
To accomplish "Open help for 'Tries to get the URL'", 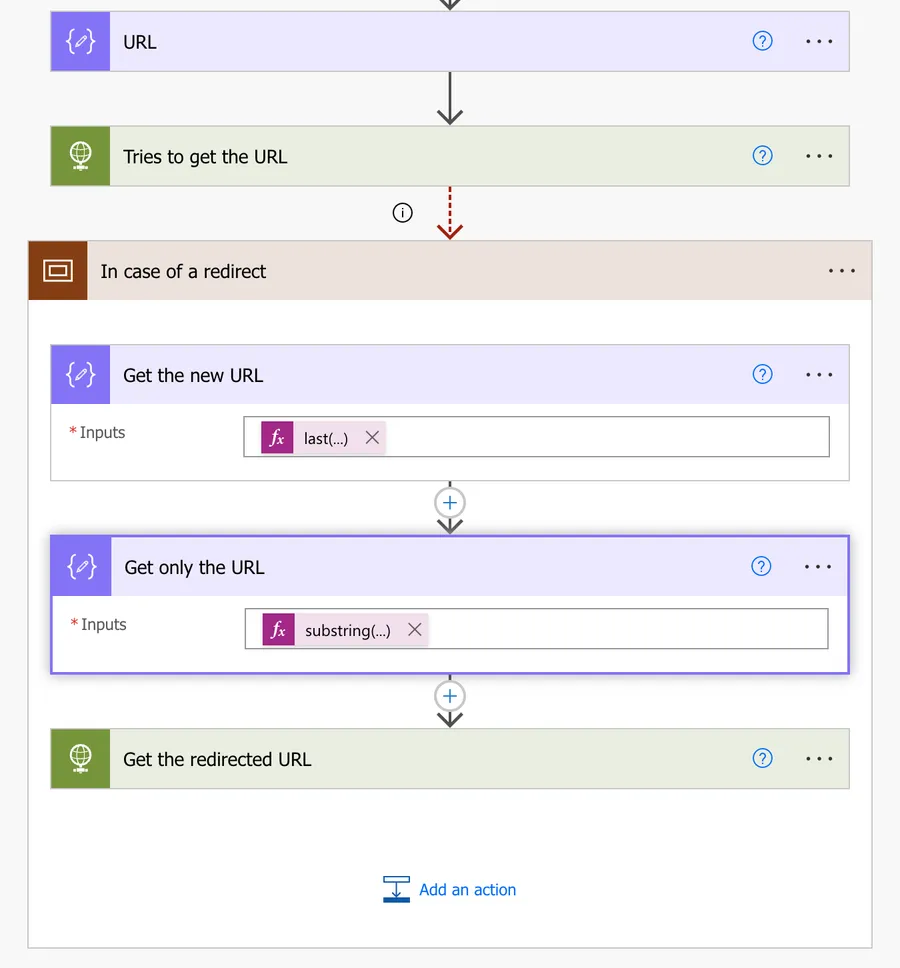I will click(762, 156).
